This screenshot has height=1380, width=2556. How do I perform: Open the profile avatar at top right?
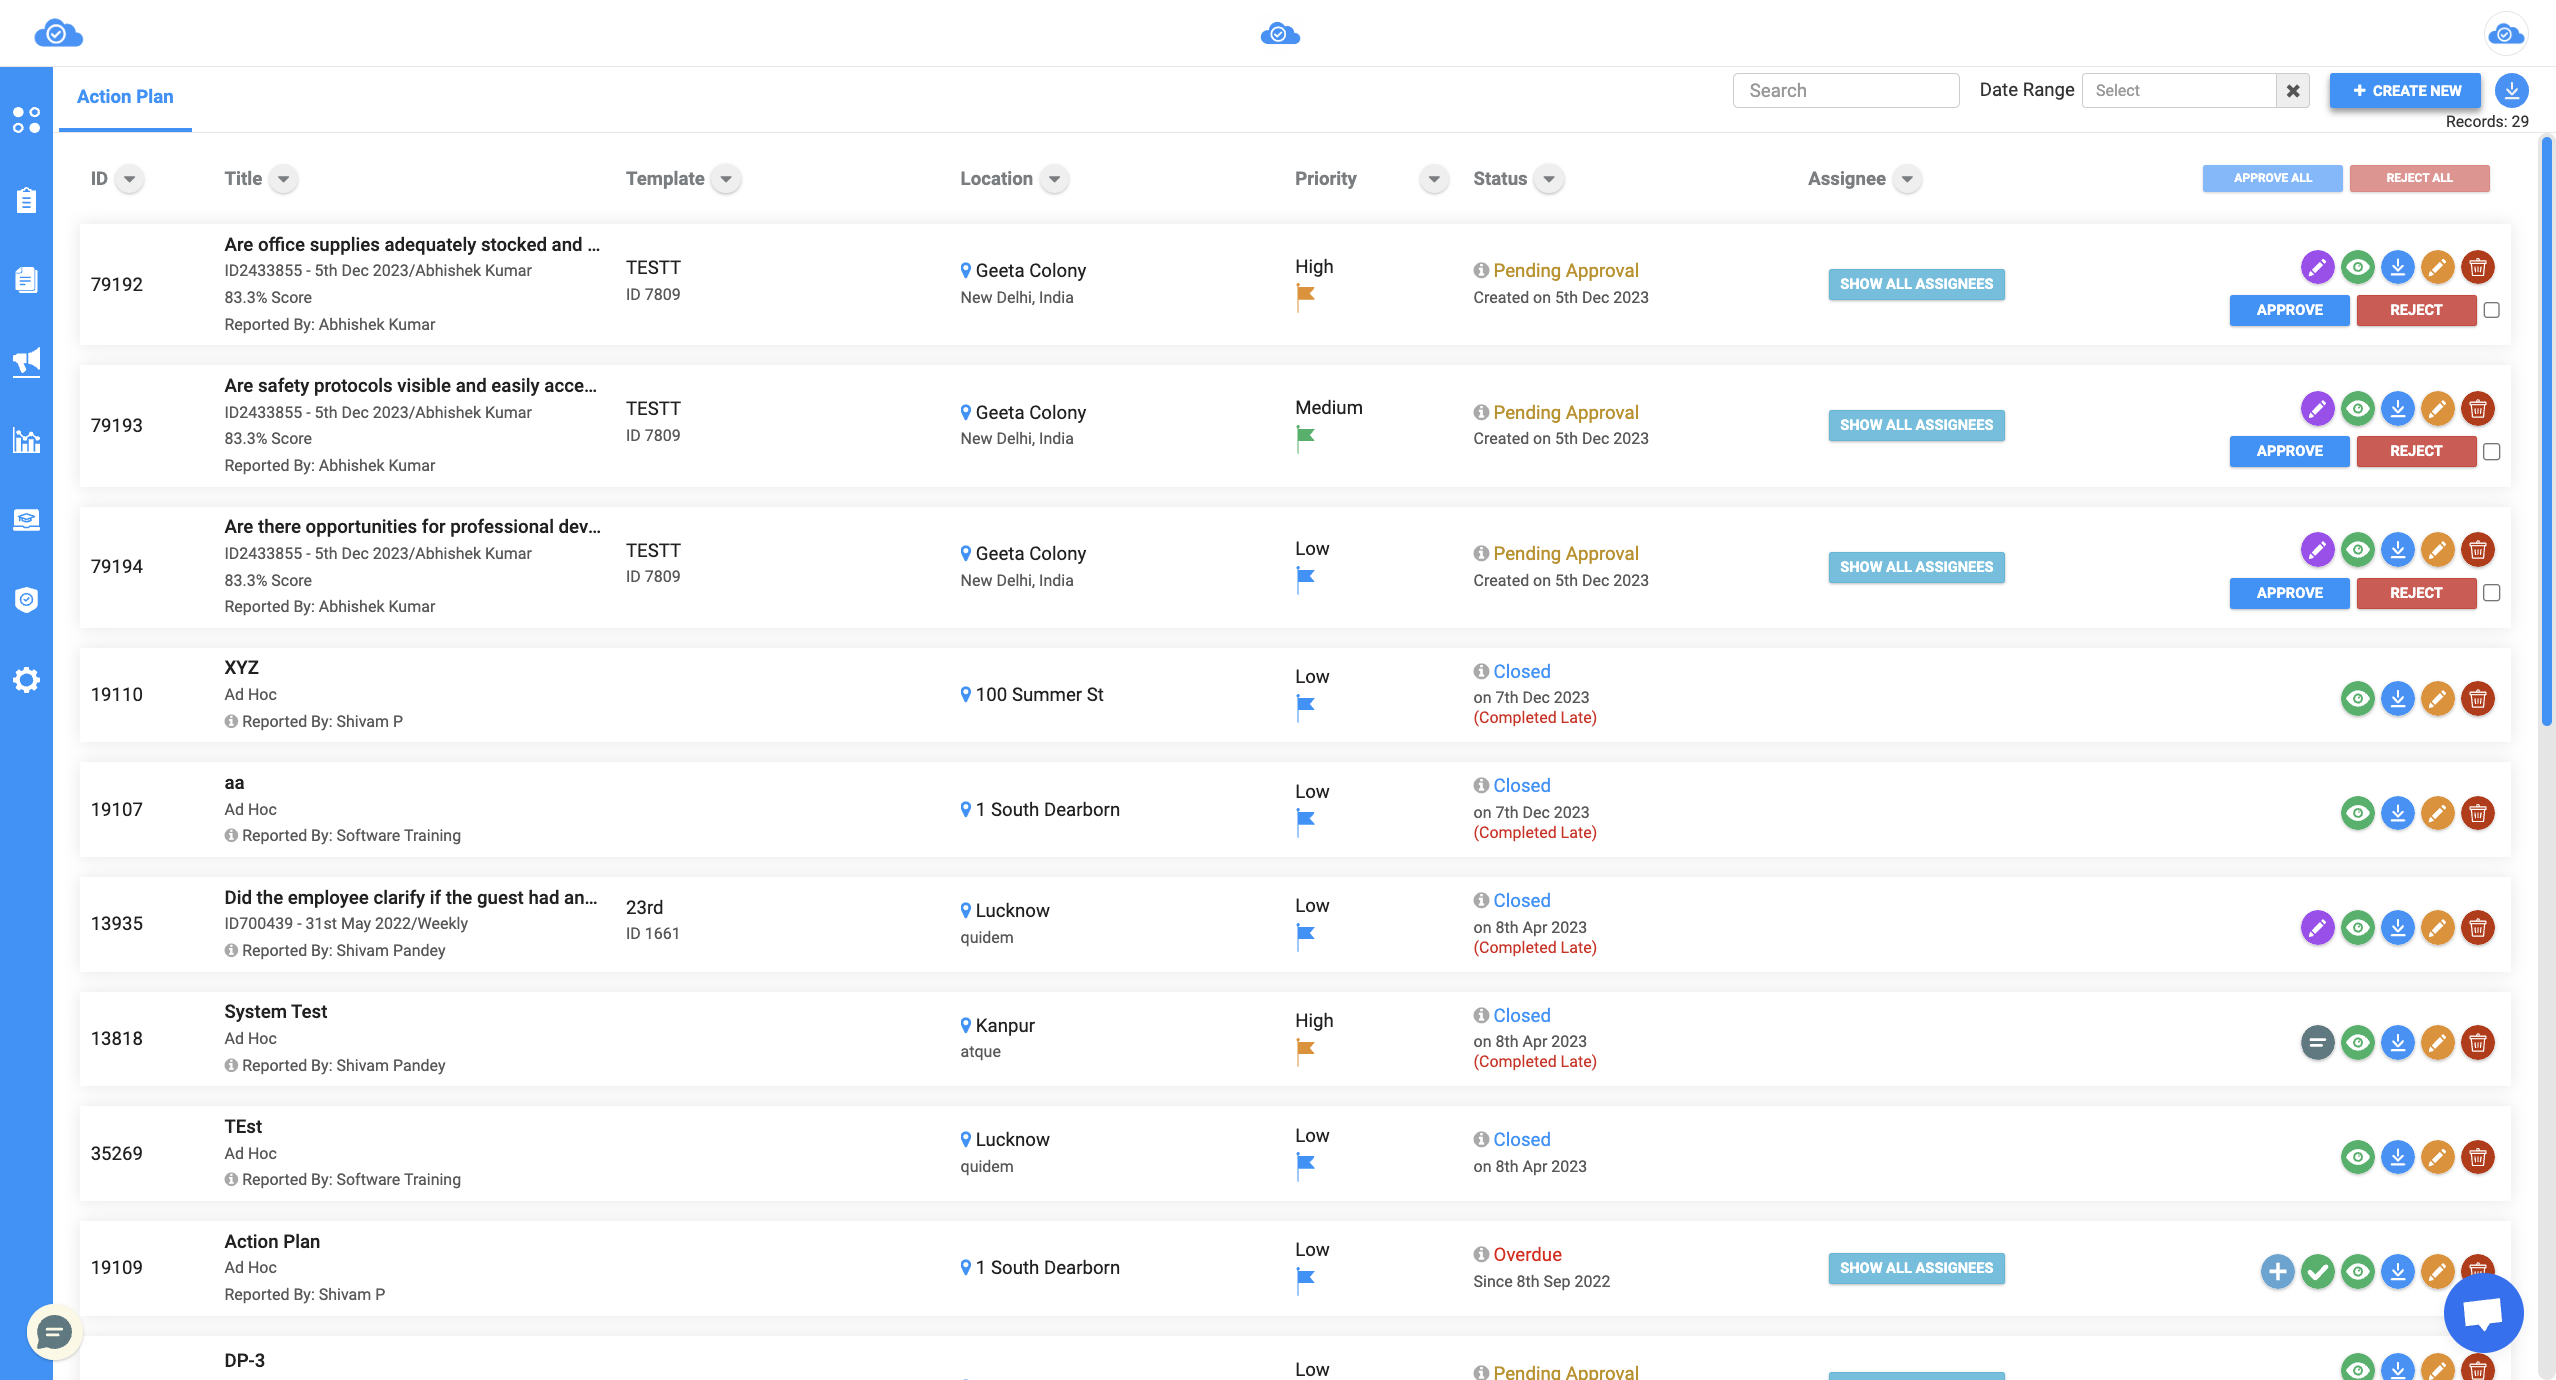pyautogui.click(x=2505, y=34)
